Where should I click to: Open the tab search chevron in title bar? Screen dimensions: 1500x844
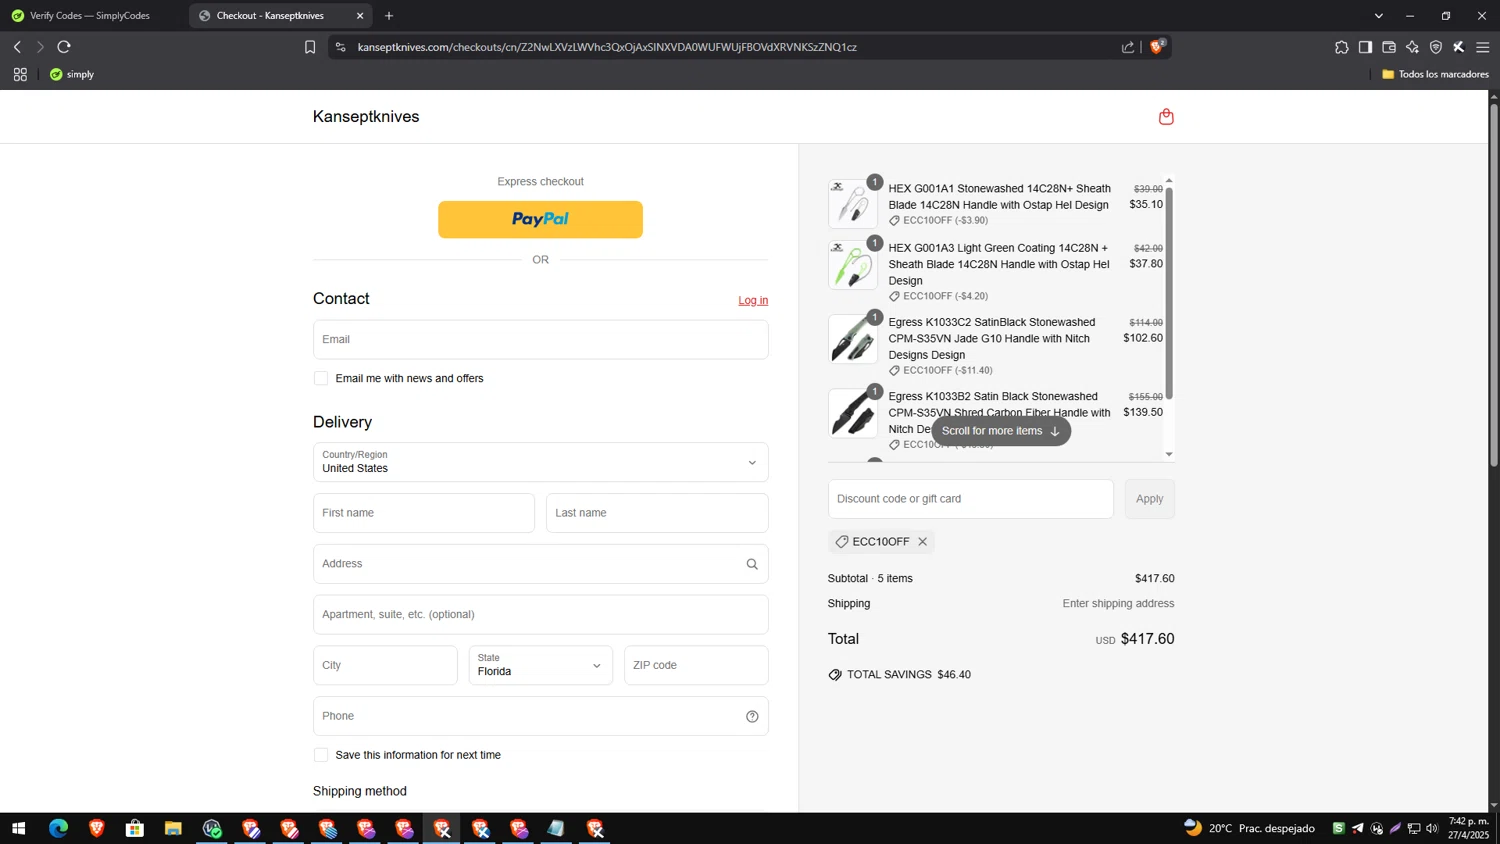1379,16
